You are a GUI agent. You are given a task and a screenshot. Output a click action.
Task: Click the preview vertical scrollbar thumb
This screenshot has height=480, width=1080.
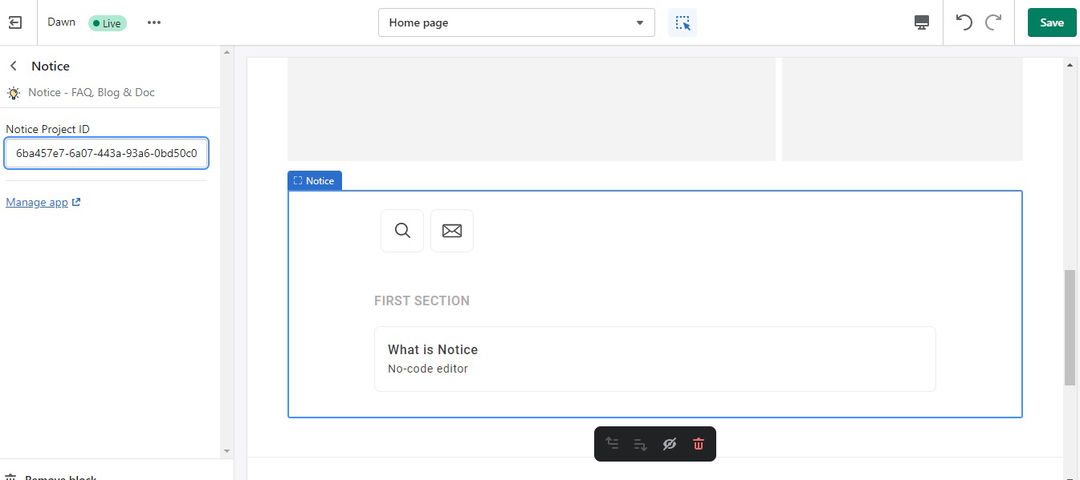click(x=1070, y=327)
